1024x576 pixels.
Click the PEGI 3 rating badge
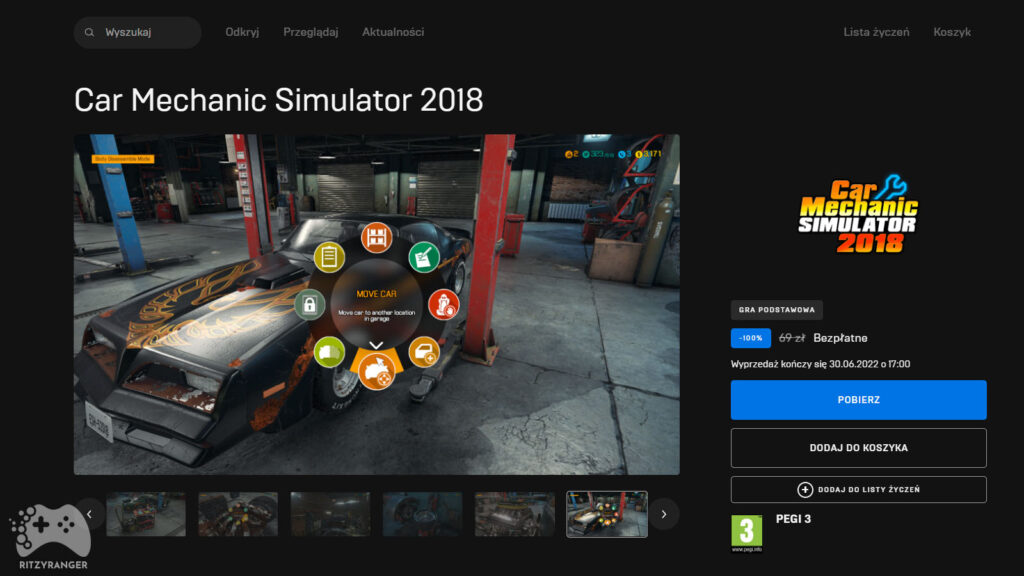pyautogui.click(x=746, y=532)
